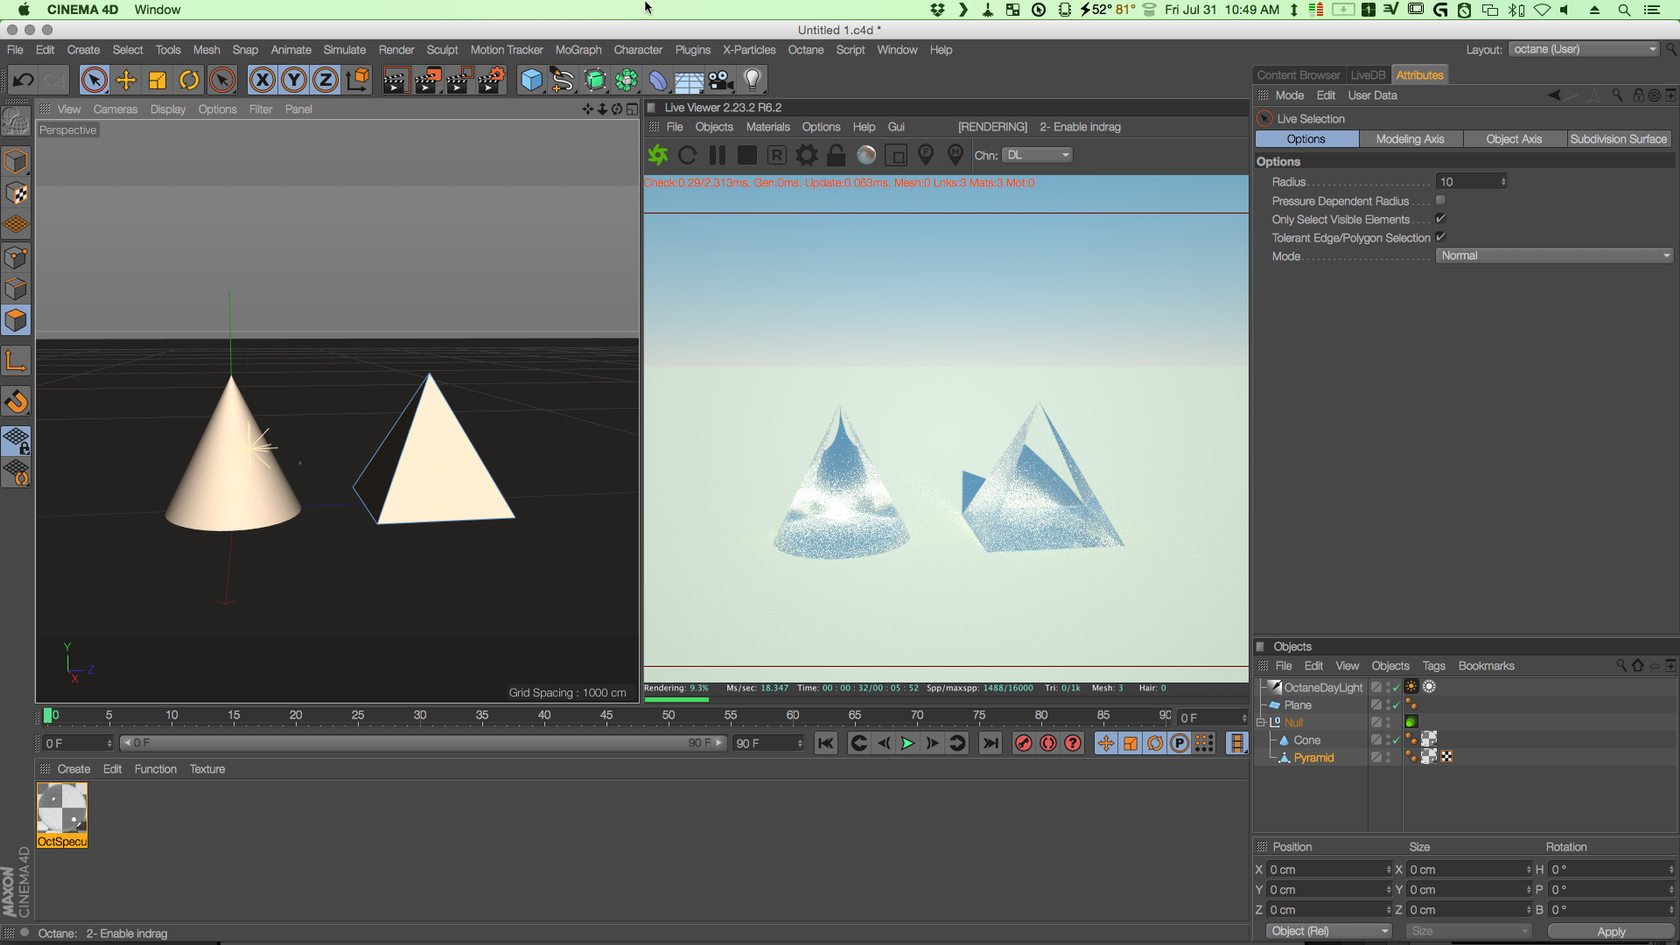
Task: Open the viewport Cameras menu
Action: pos(116,109)
